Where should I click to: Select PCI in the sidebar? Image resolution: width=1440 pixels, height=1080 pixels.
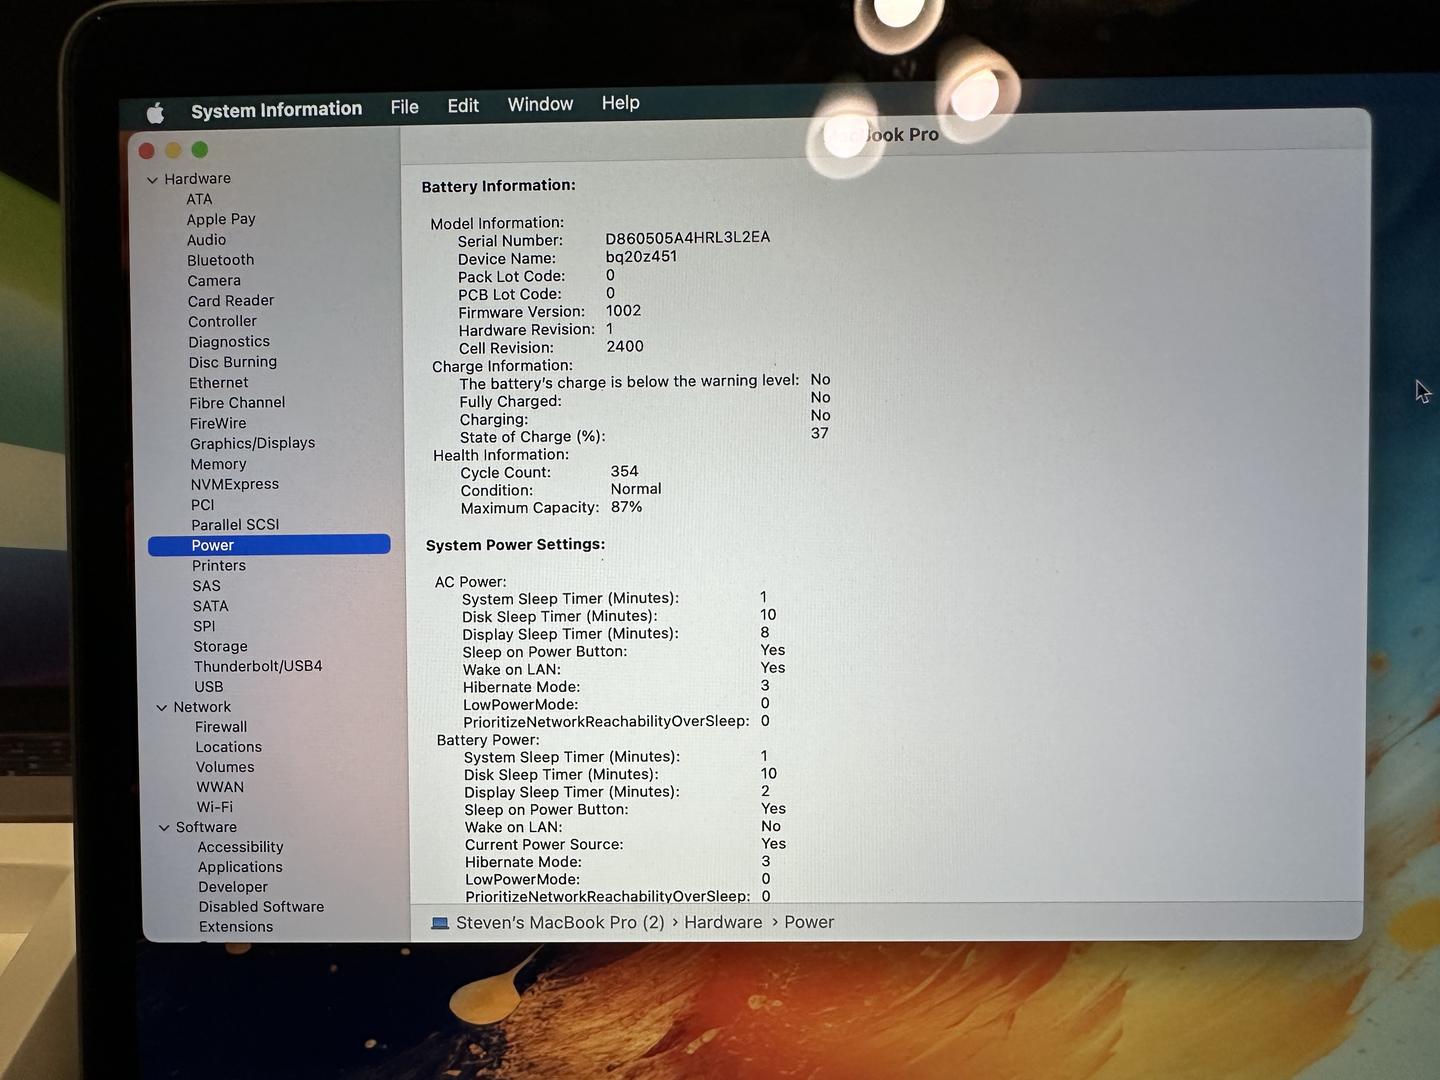(x=203, y=505)
